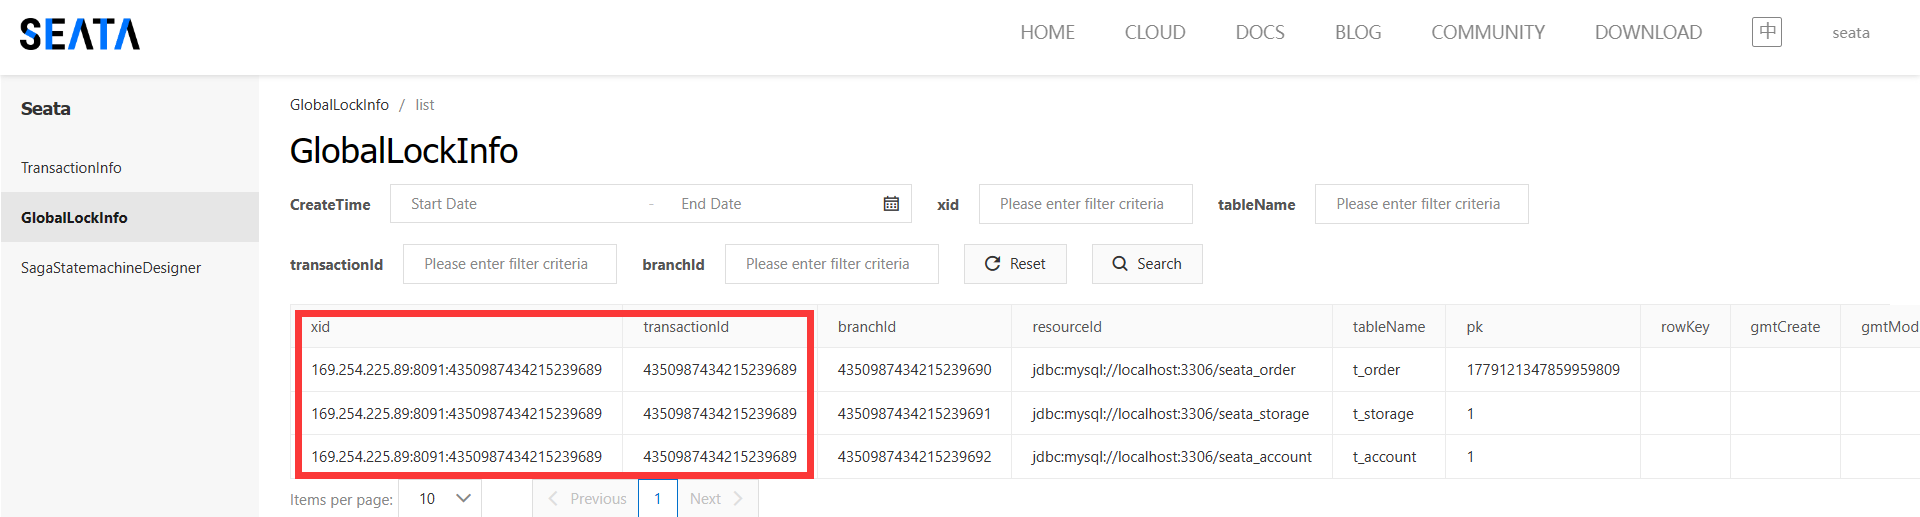Click the jdbc:mysql seata_storage resource cell
The height and width of the screenshot is (517, 1920).
[1171, 414]
